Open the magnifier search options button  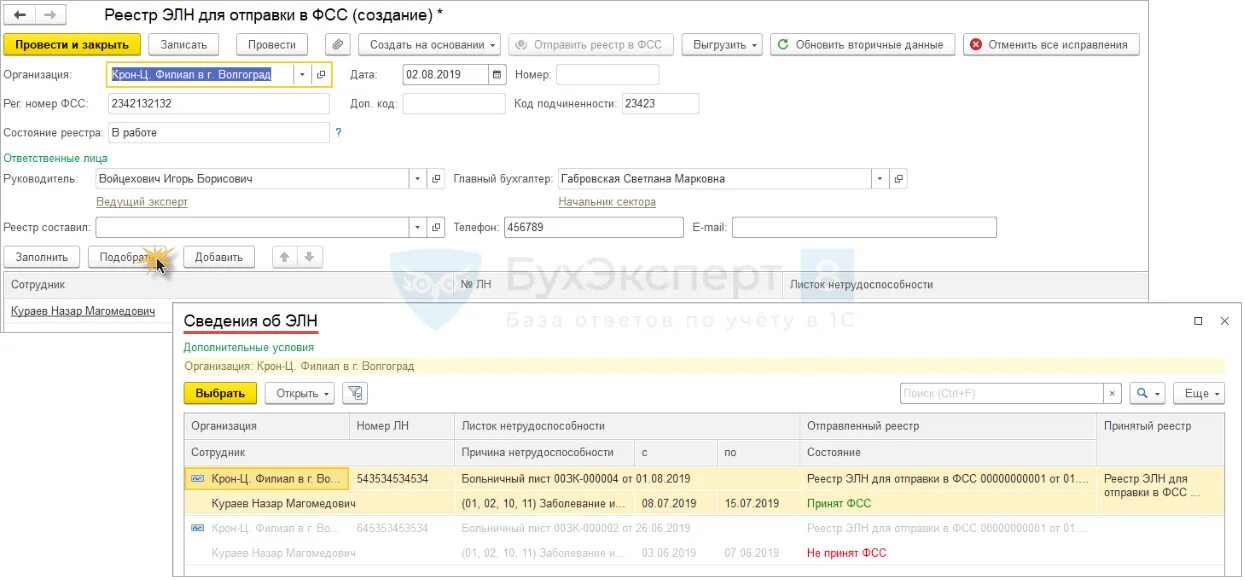pyautogui.click(x=1147, y=394)
